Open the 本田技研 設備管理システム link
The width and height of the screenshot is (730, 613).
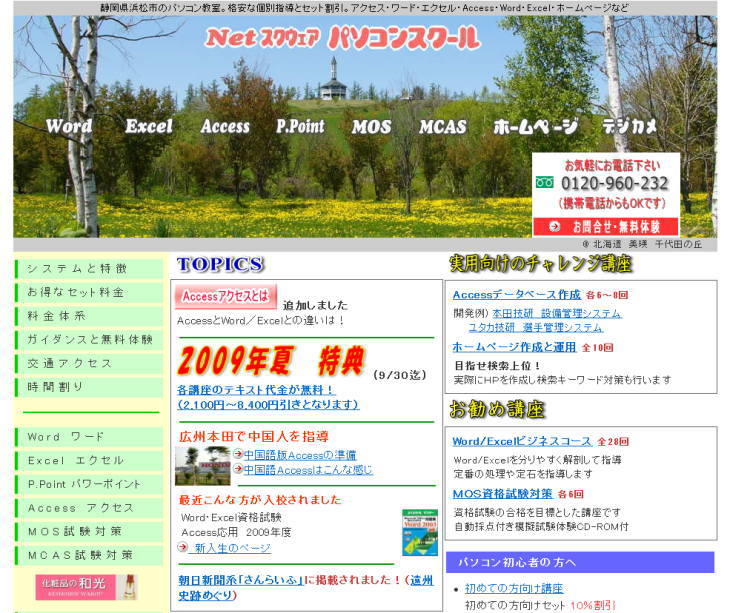(x=557, y=313)
